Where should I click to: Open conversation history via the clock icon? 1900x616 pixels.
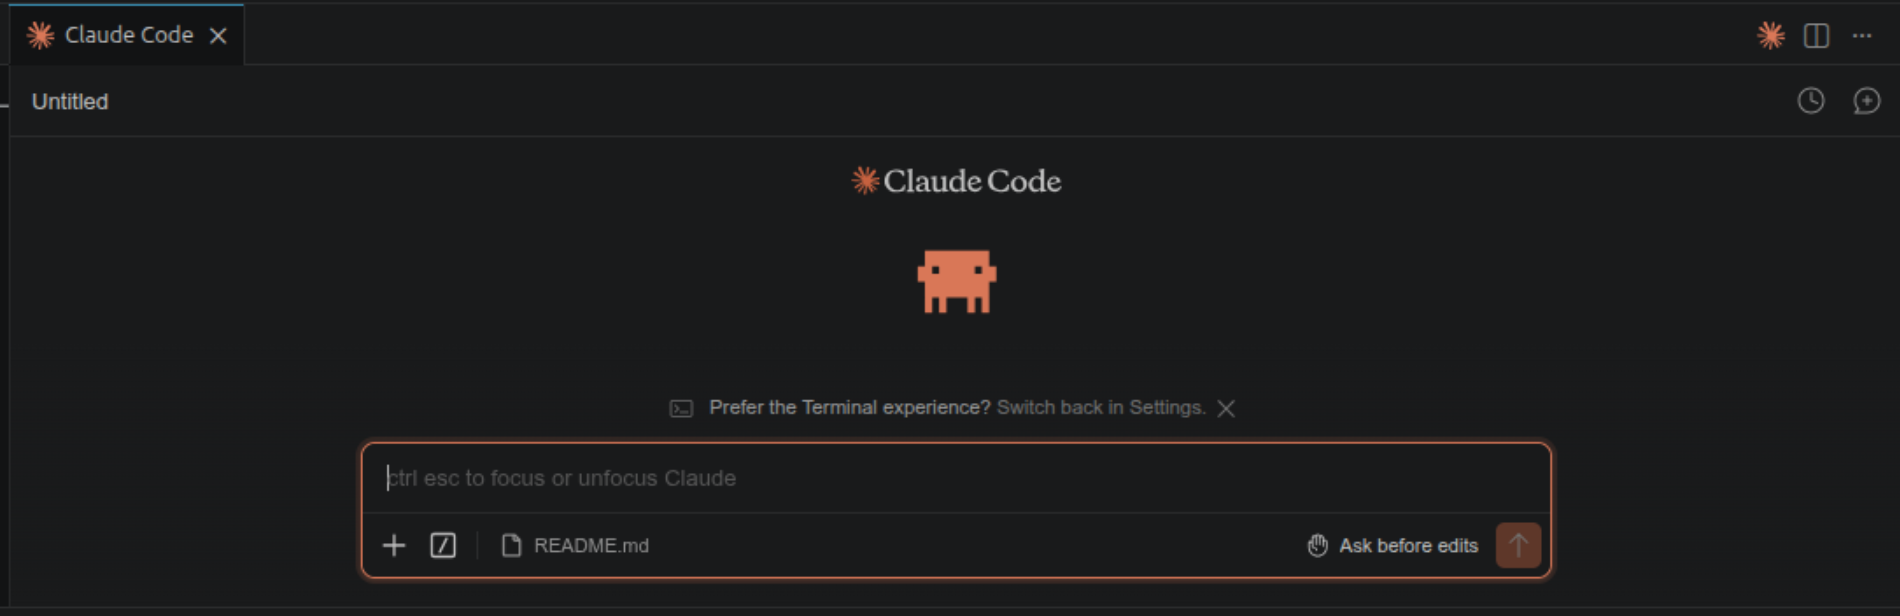click(x=1811, y=101)
